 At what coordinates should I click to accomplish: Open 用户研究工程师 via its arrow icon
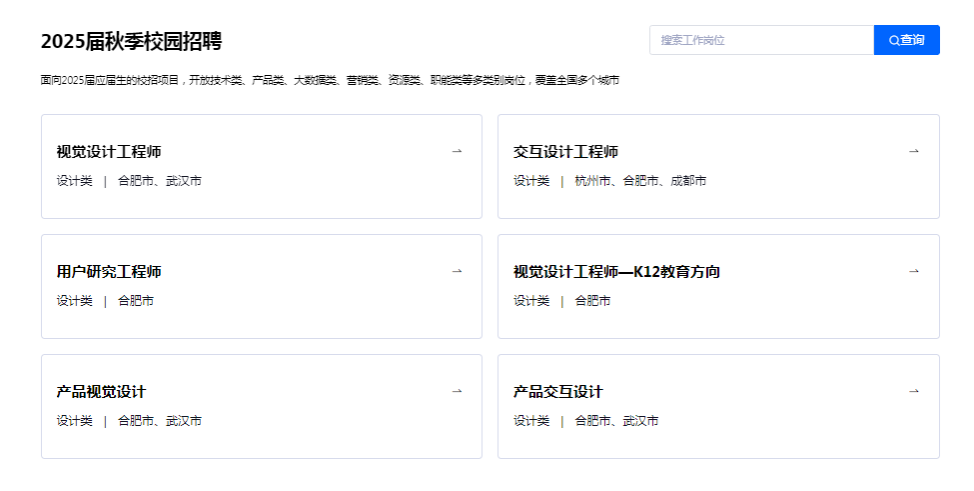(x=457, y=271)
